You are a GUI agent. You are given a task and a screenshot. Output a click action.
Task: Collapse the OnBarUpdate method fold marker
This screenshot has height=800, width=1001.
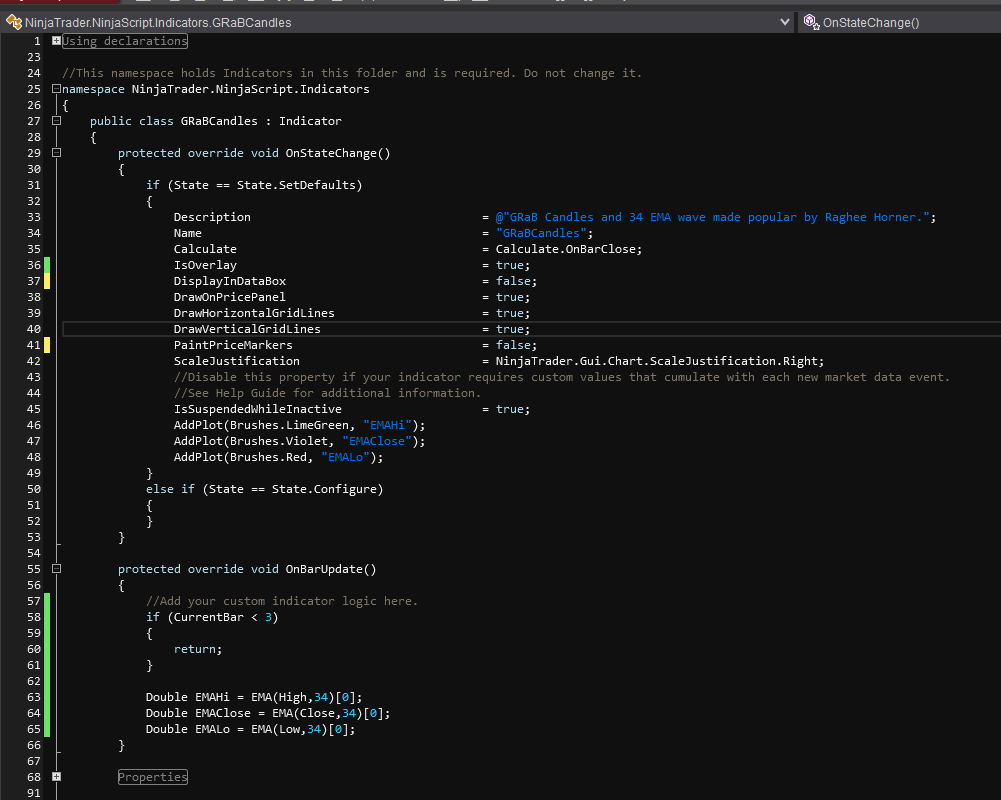pos(56,569)
